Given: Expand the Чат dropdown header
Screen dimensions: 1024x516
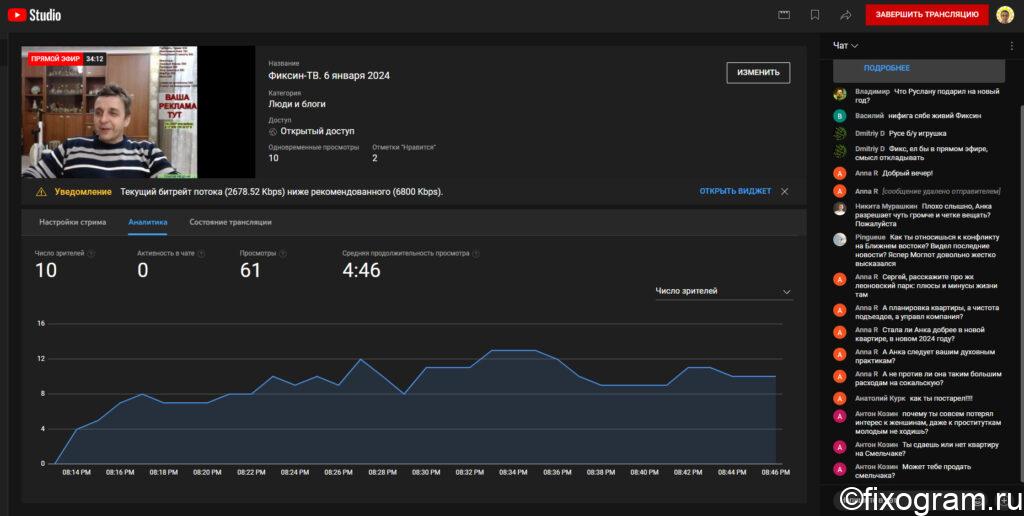Looking at the screenshot, I should 846,46.
